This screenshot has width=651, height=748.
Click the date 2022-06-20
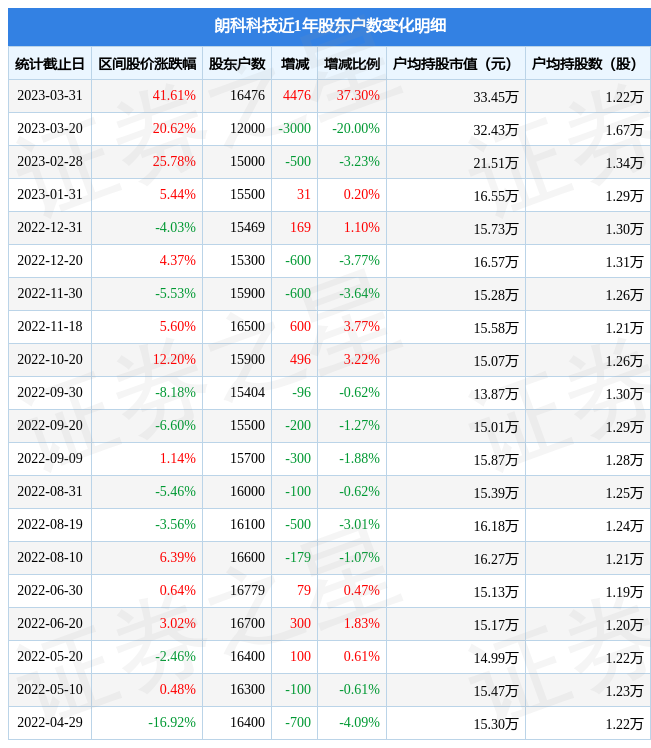50,623
